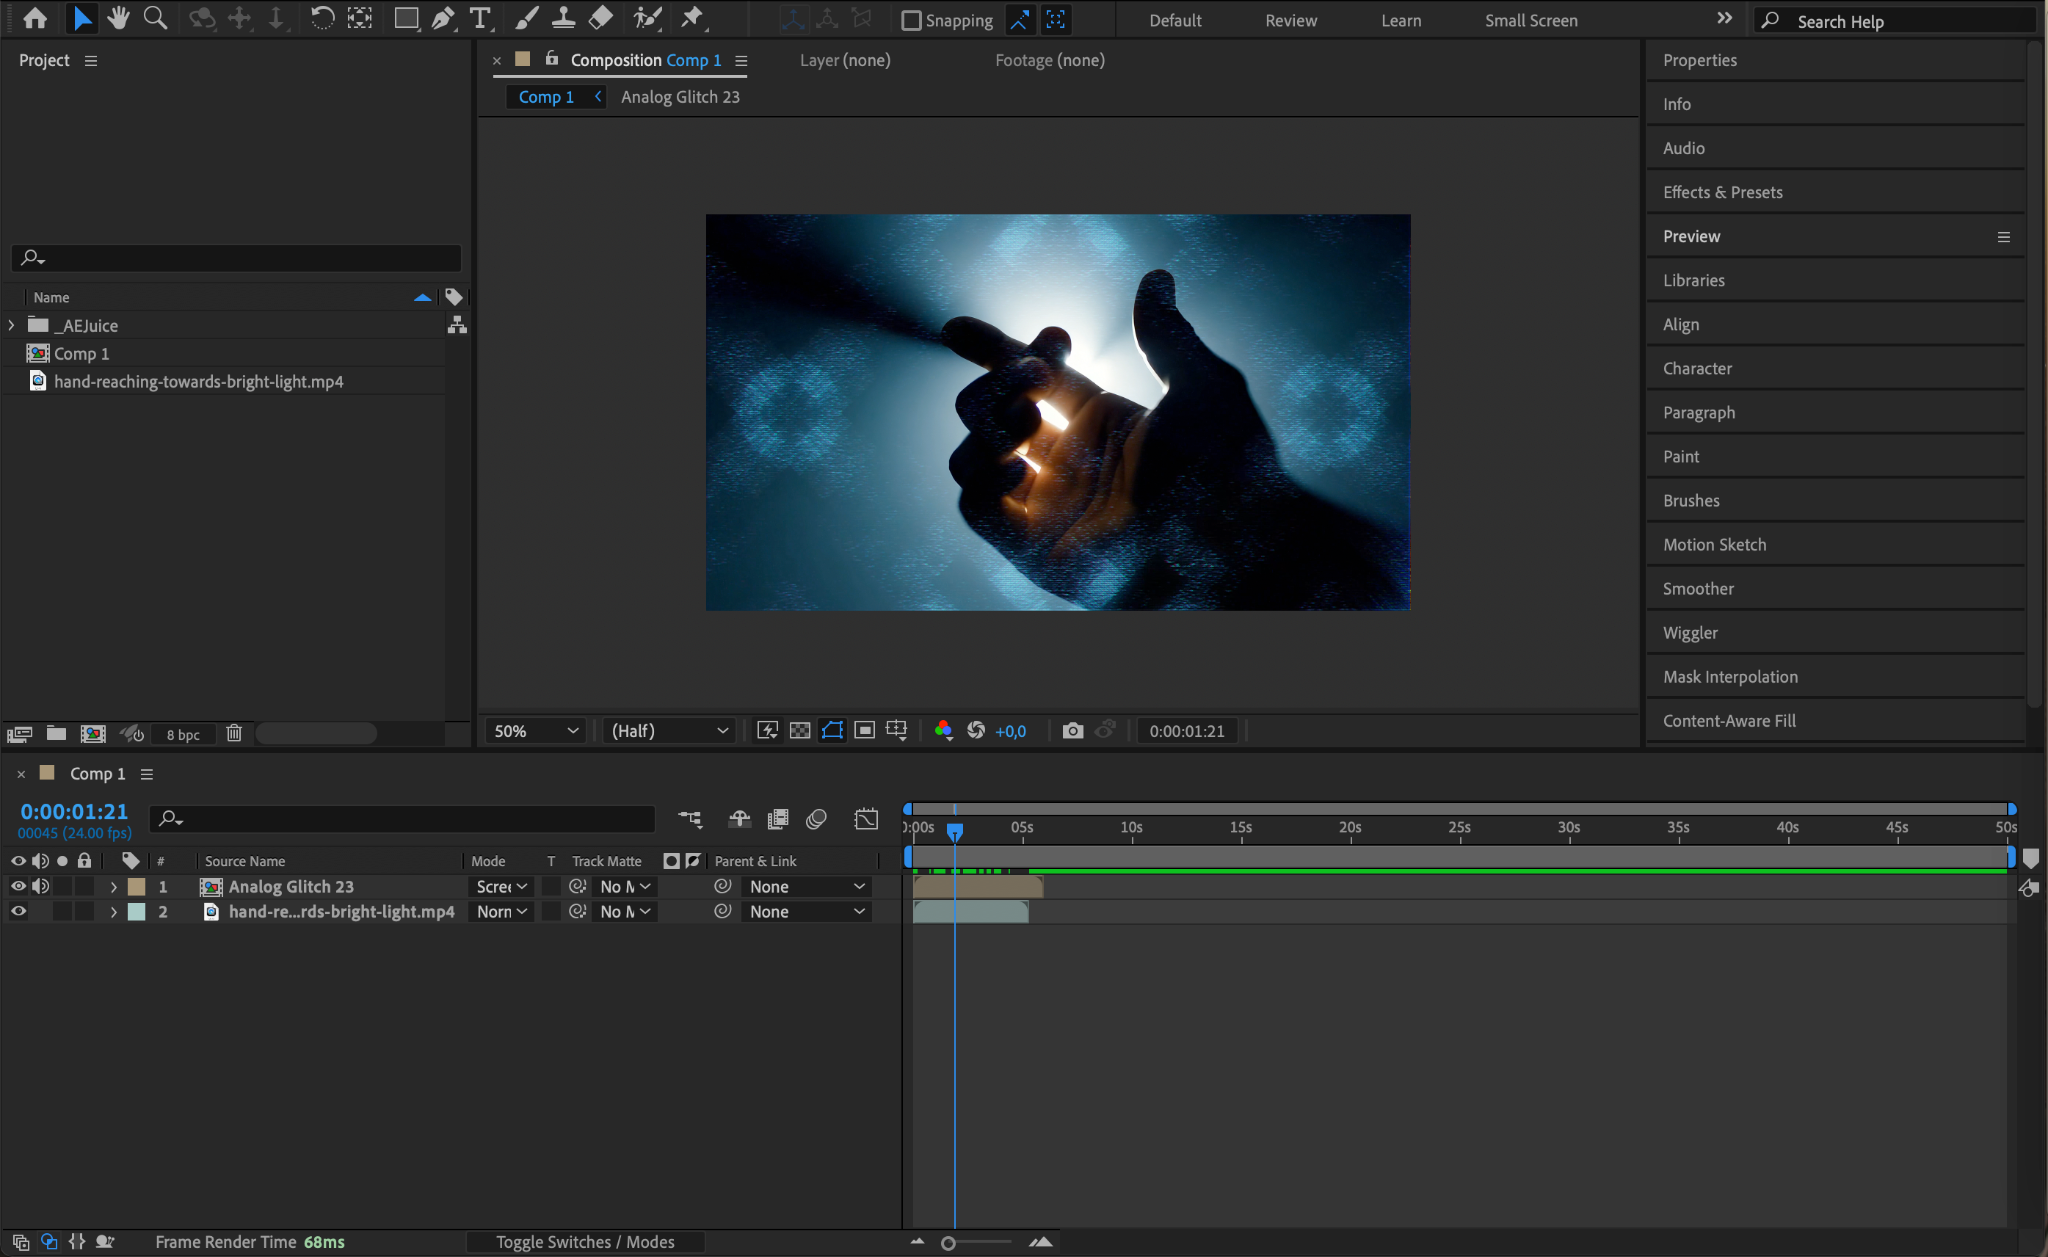
Task: Mute audio of Analog Glitch 23 layer
Action: point(40,887)
